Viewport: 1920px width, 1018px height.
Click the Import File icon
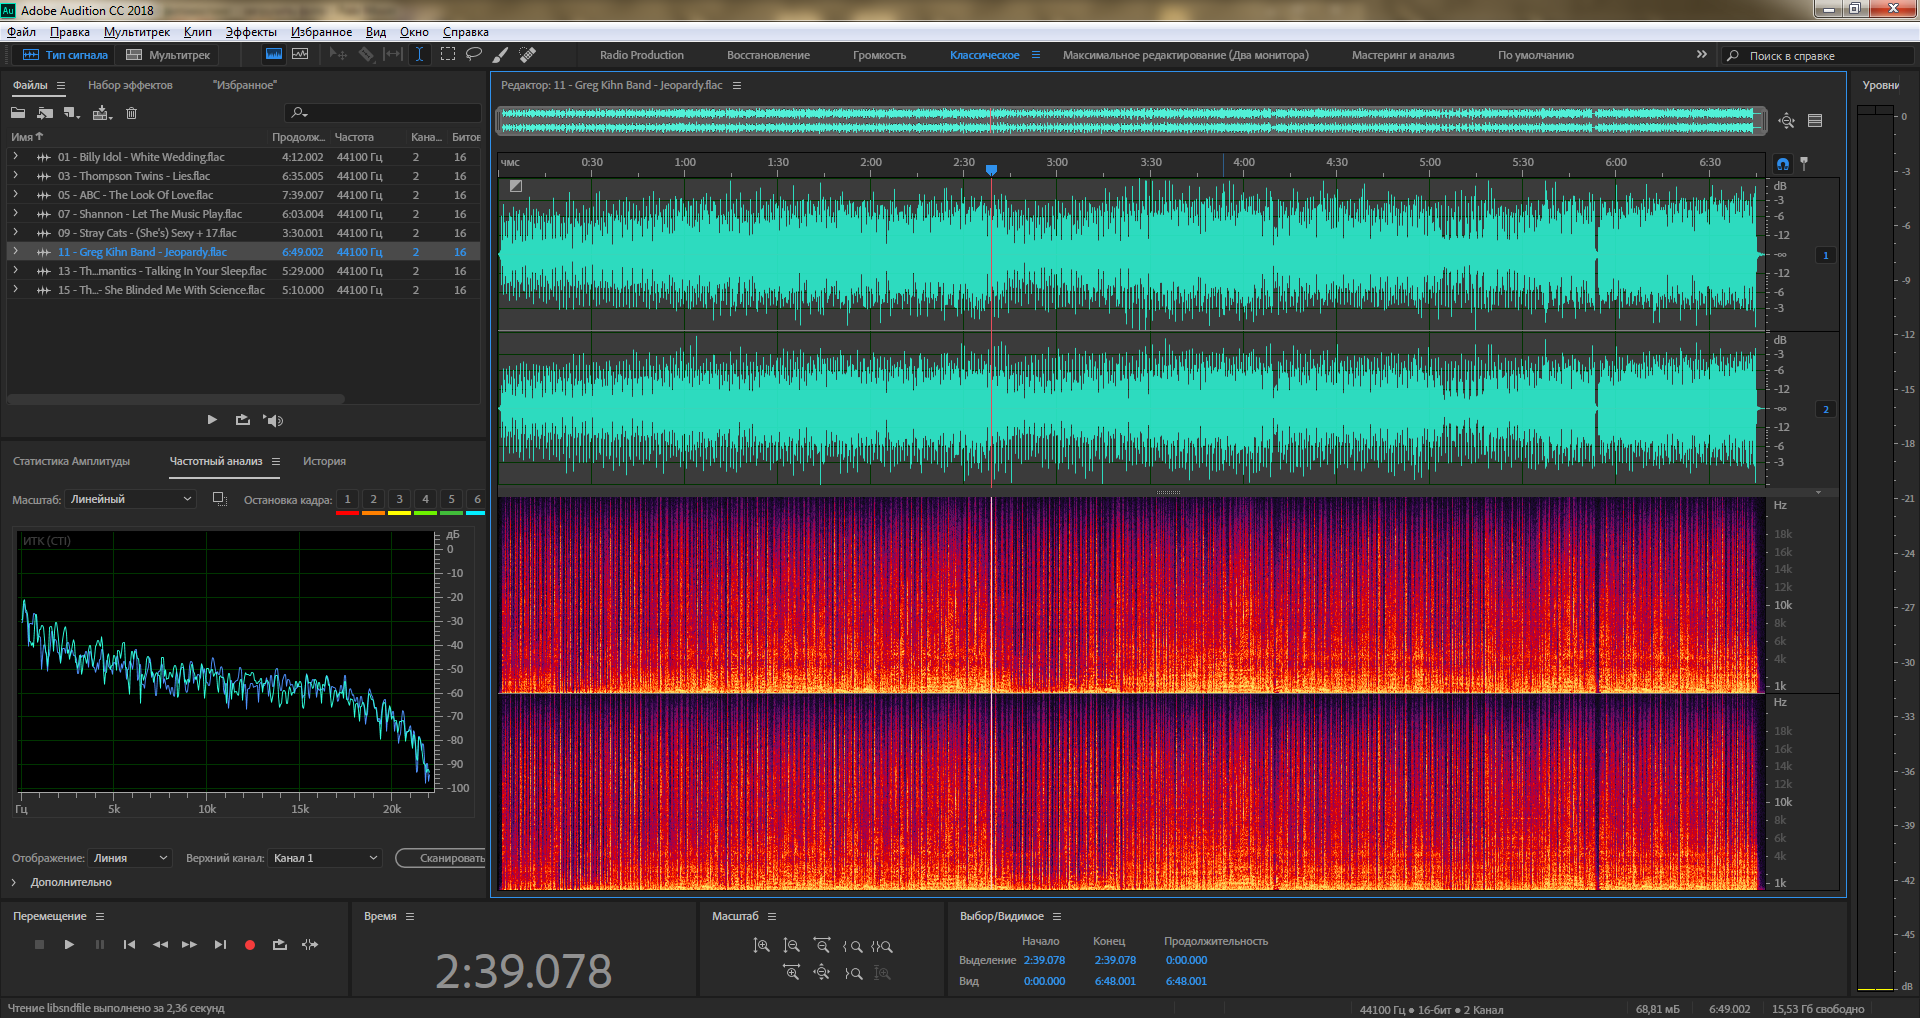click(45, 113)
